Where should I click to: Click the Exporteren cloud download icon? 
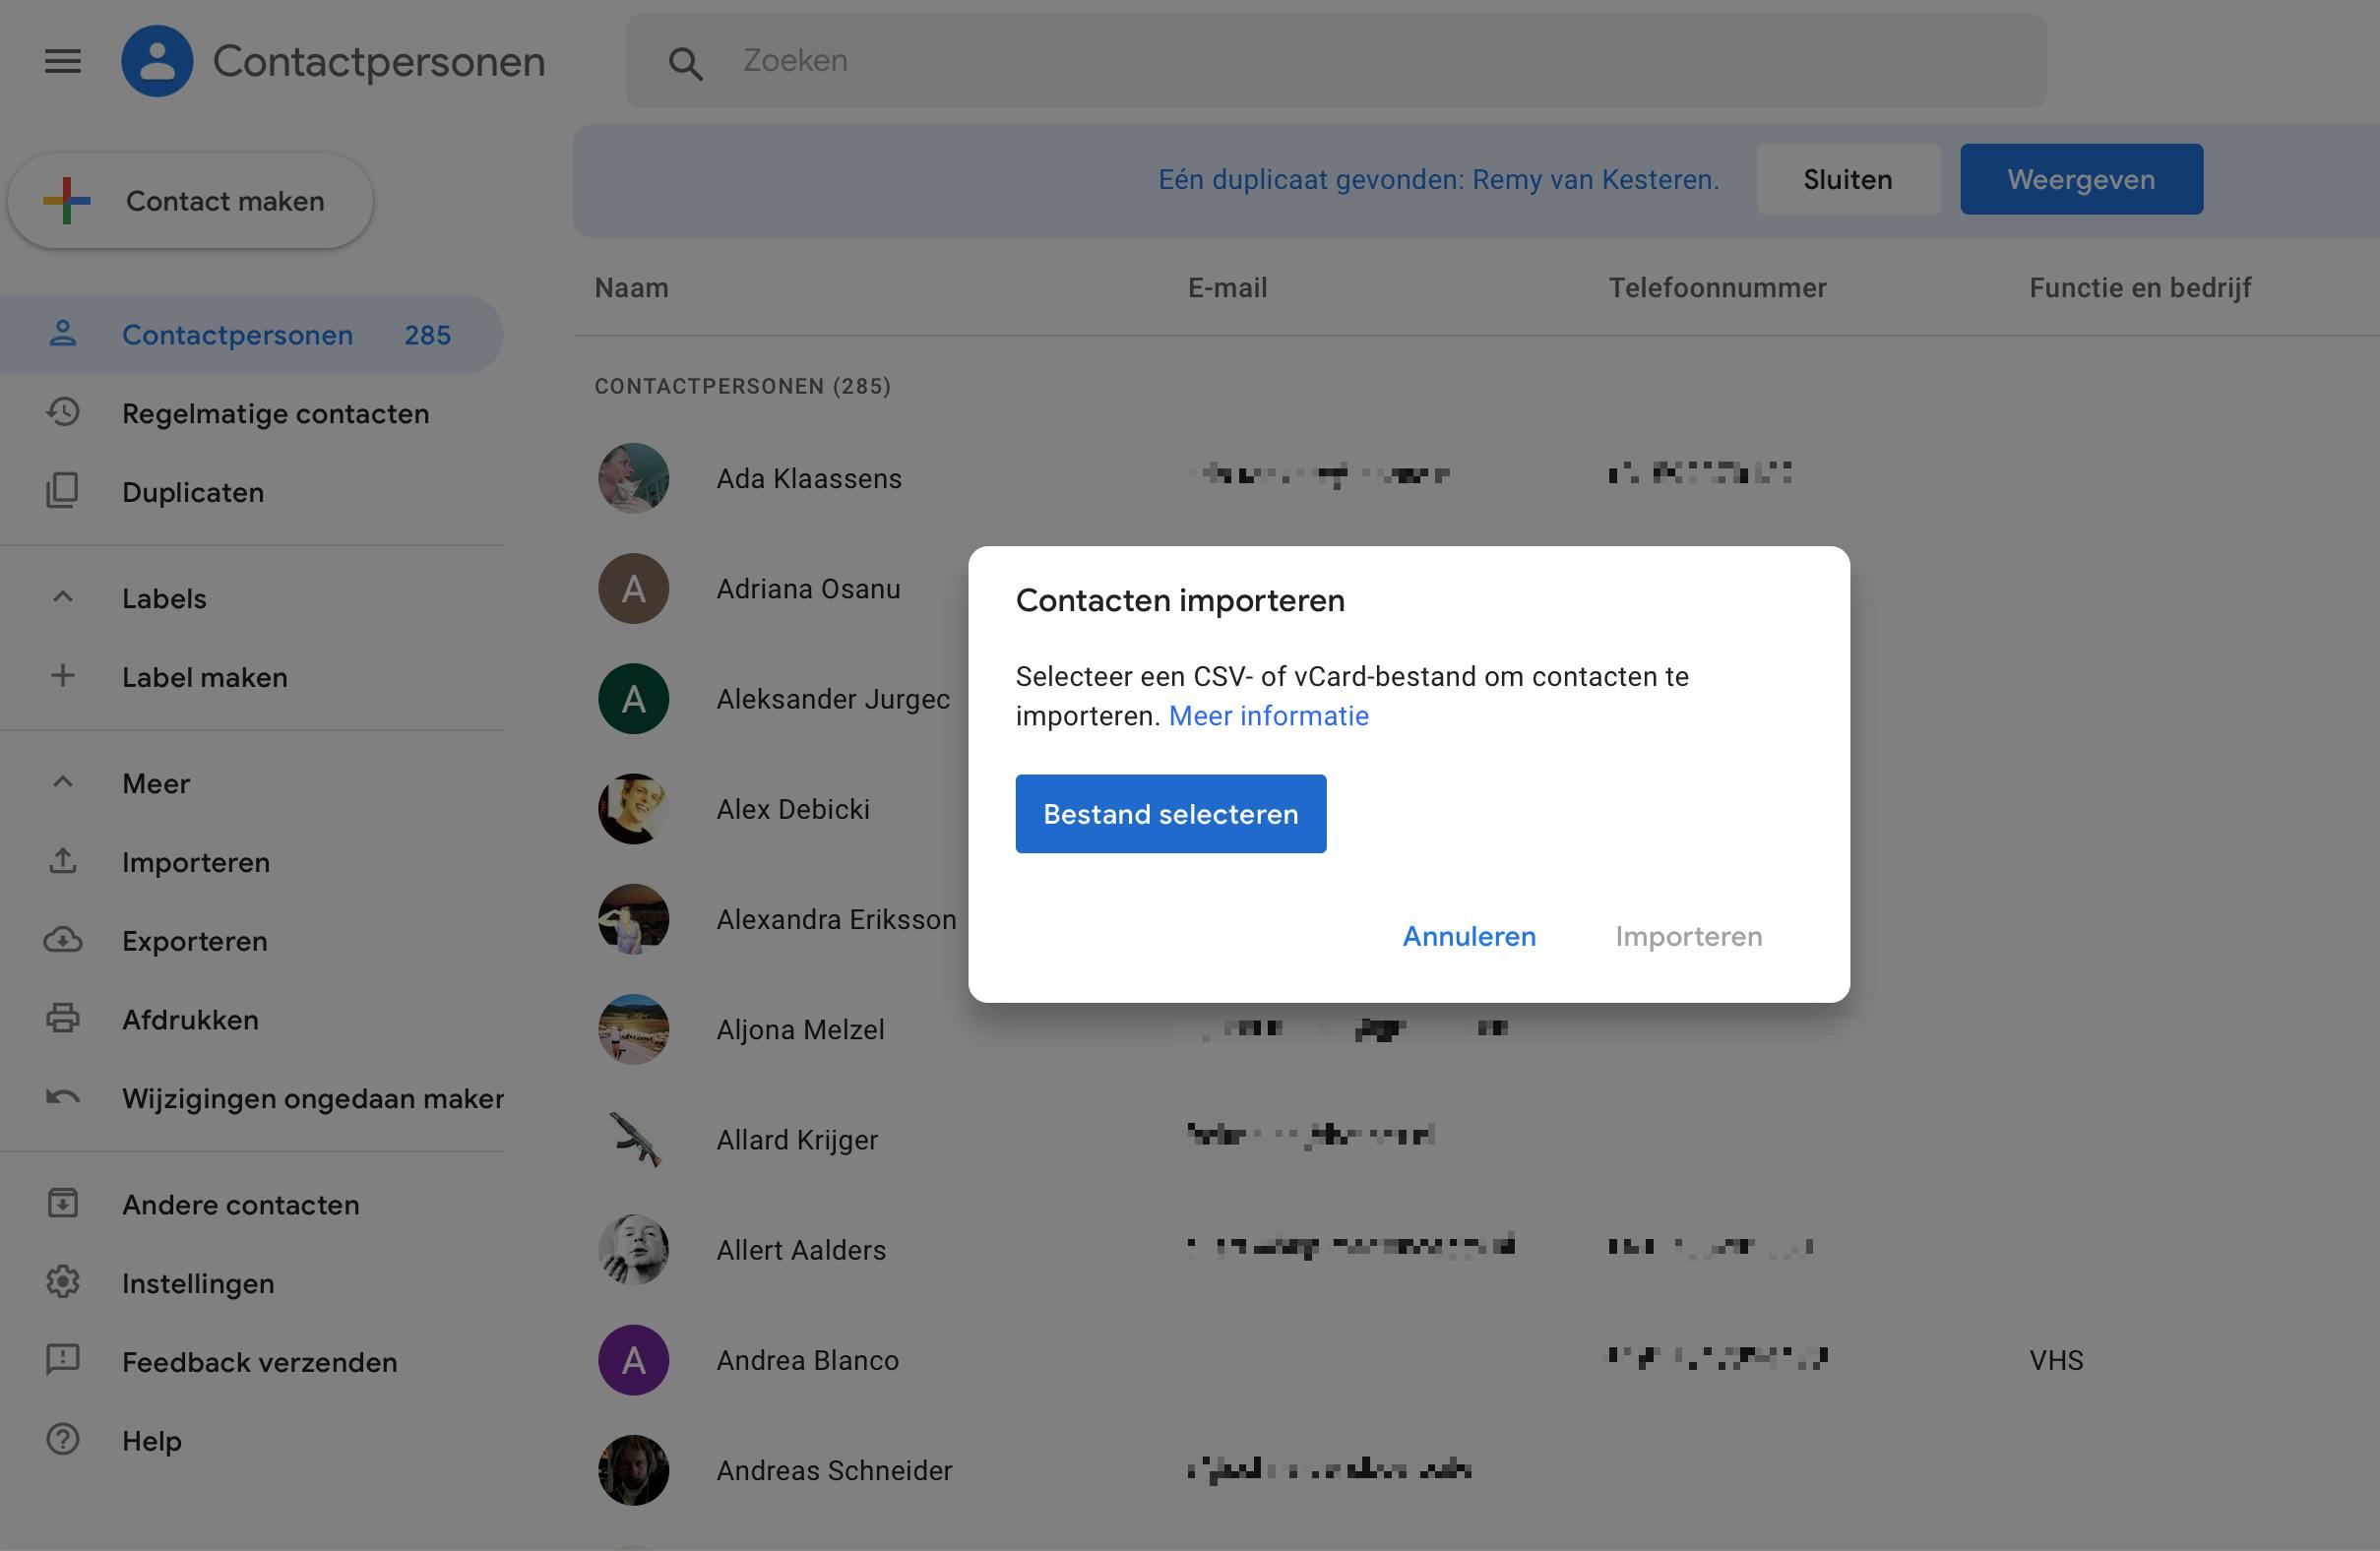(x=62, y=940)
